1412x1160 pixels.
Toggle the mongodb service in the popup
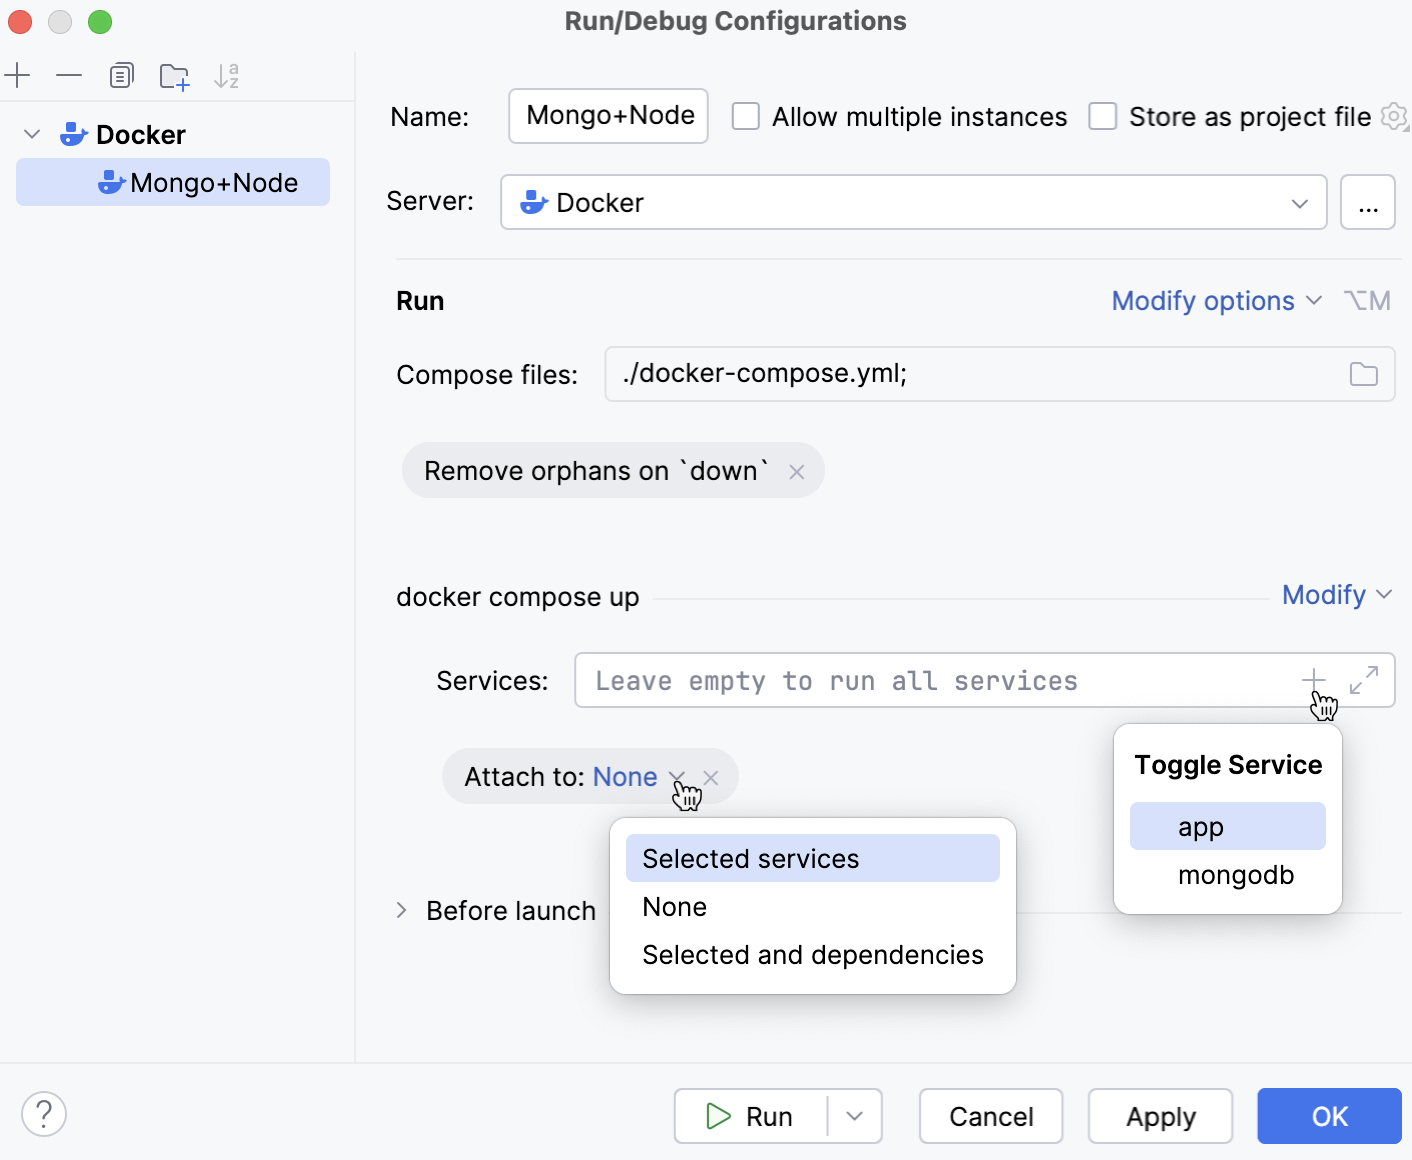pos(1236,875)
